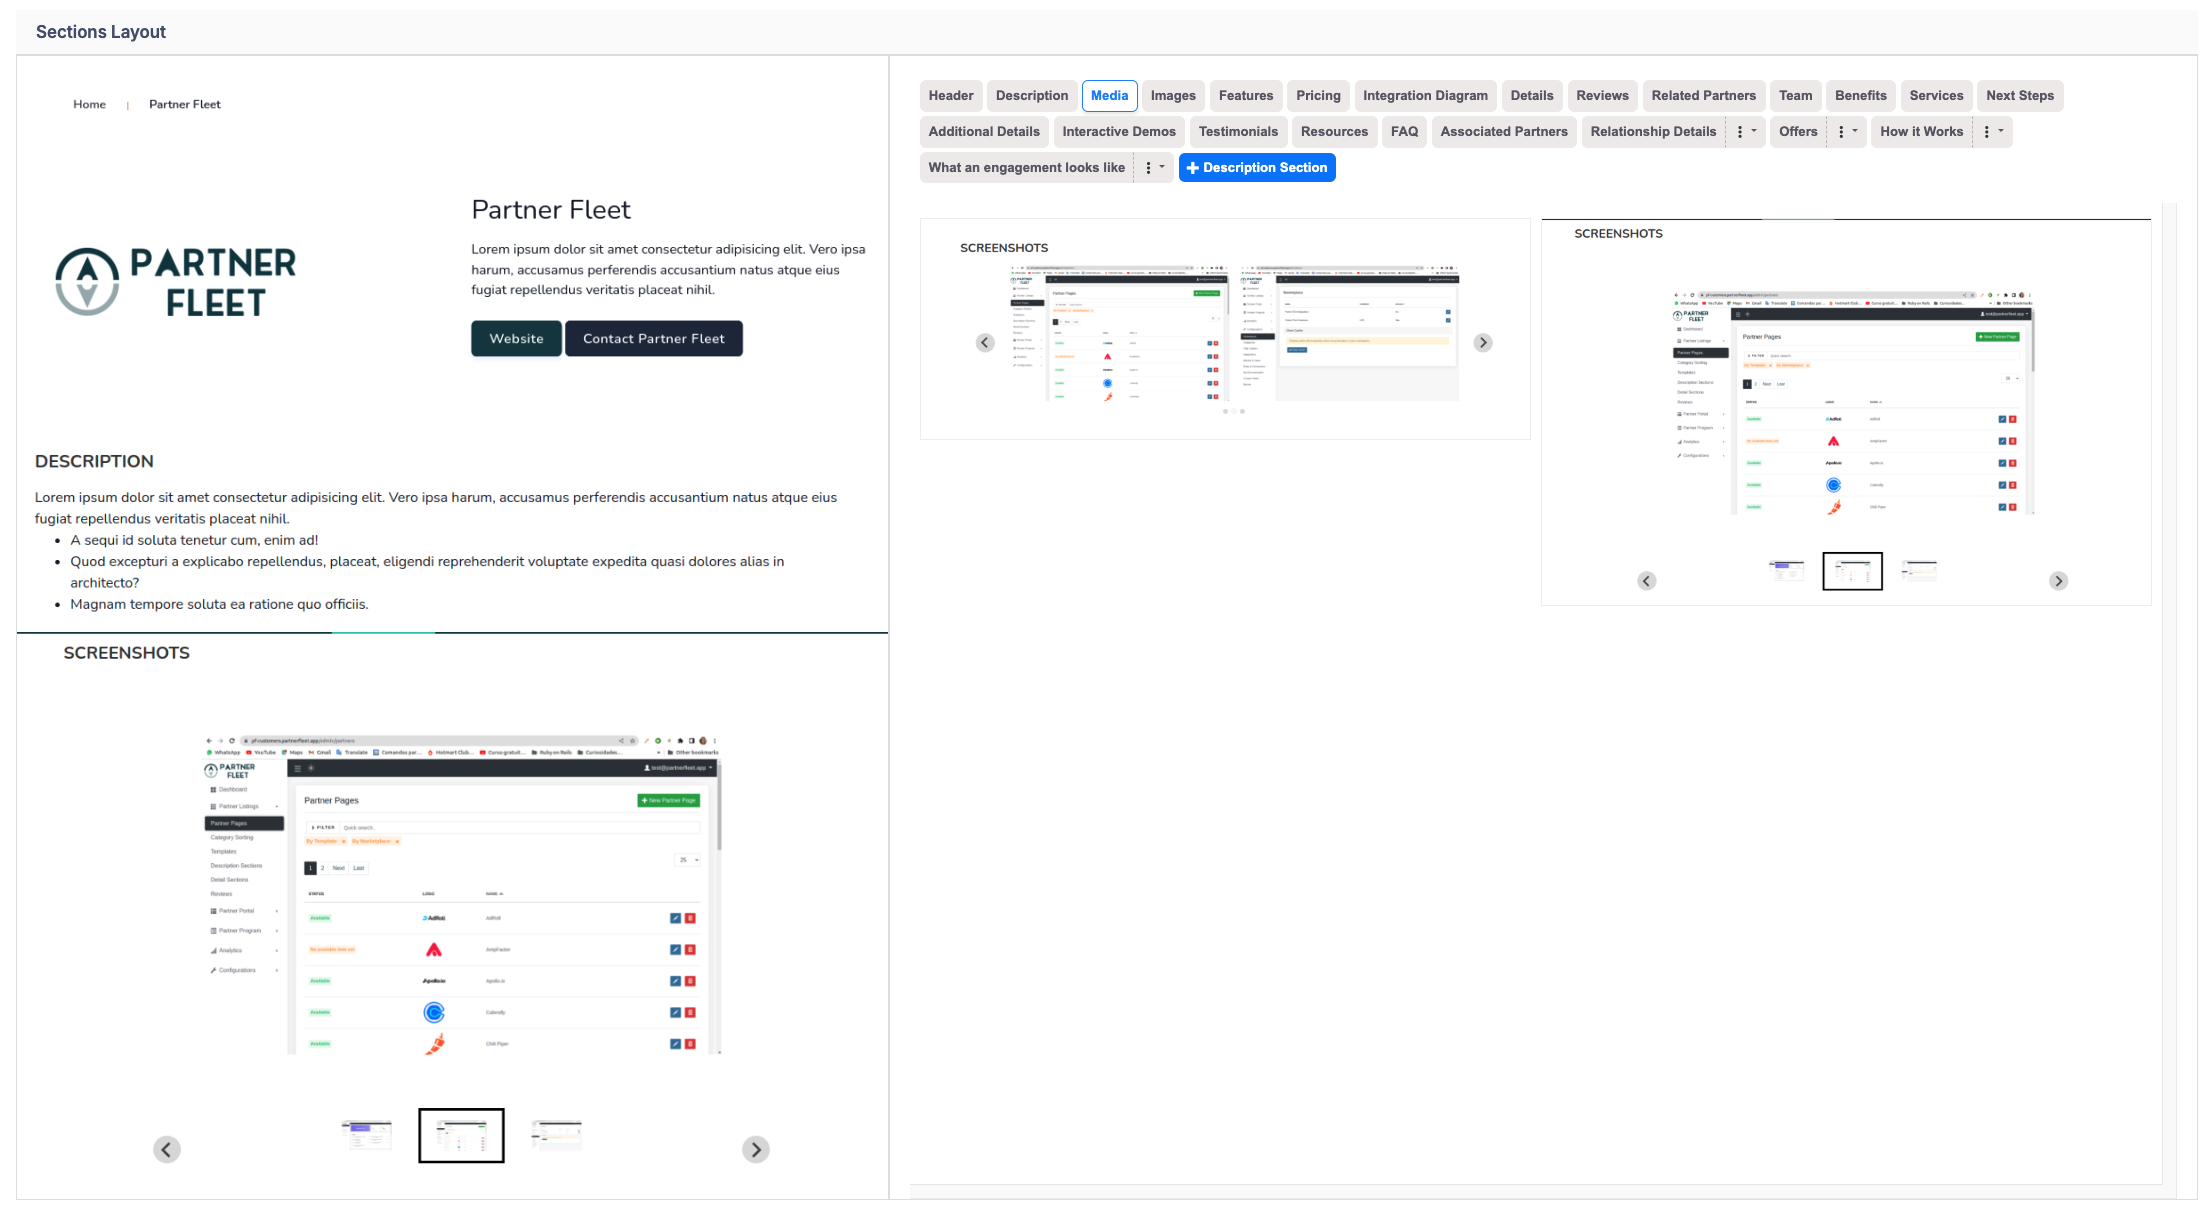
Task: Select the Description section tab
Action: [1032, 96]
